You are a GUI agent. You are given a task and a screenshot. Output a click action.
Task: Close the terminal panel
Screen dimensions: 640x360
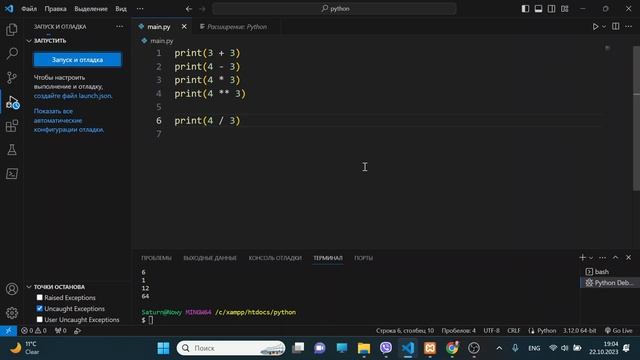[629, 258]
